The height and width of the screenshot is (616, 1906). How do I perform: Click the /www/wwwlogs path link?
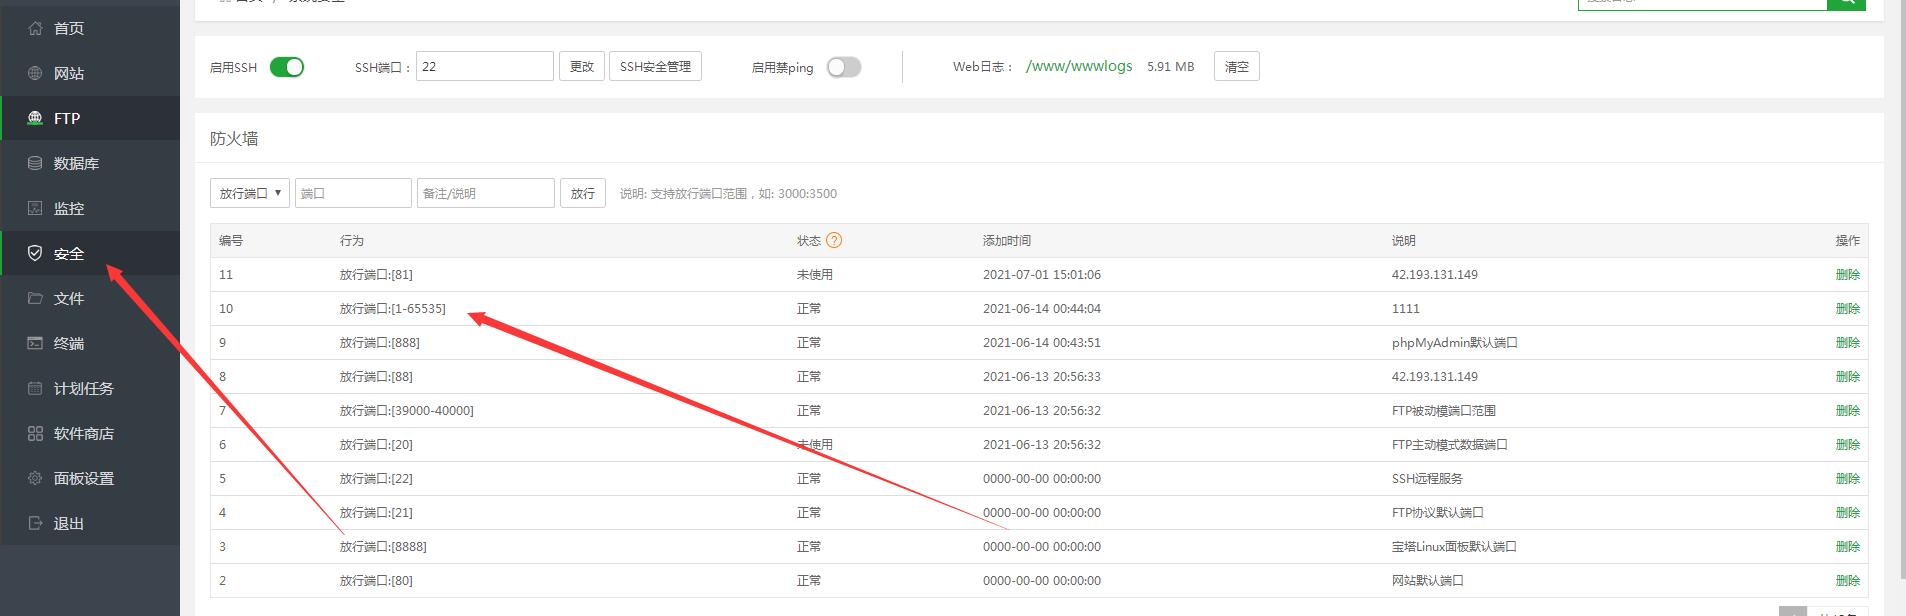(1079, 66)
